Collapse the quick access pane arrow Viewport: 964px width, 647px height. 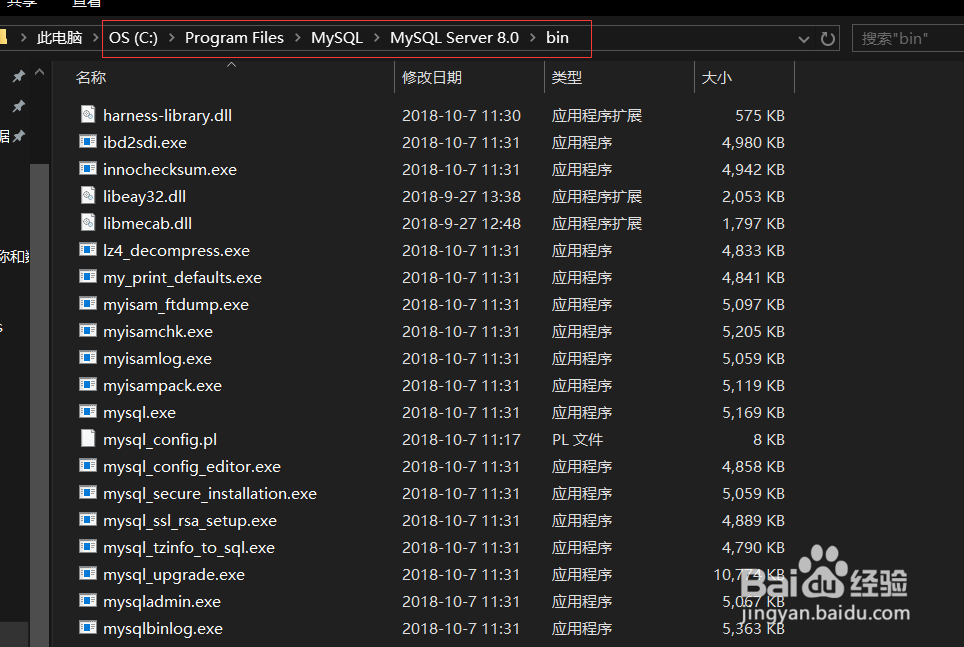[x=39, y=73]
